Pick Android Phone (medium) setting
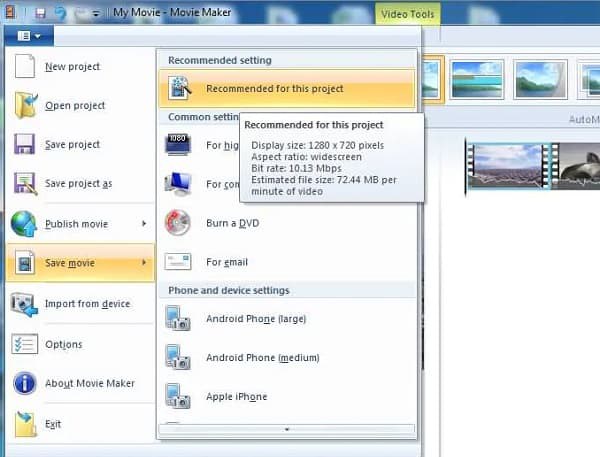Viewport: 600px width, 457px height. point(287,357)
